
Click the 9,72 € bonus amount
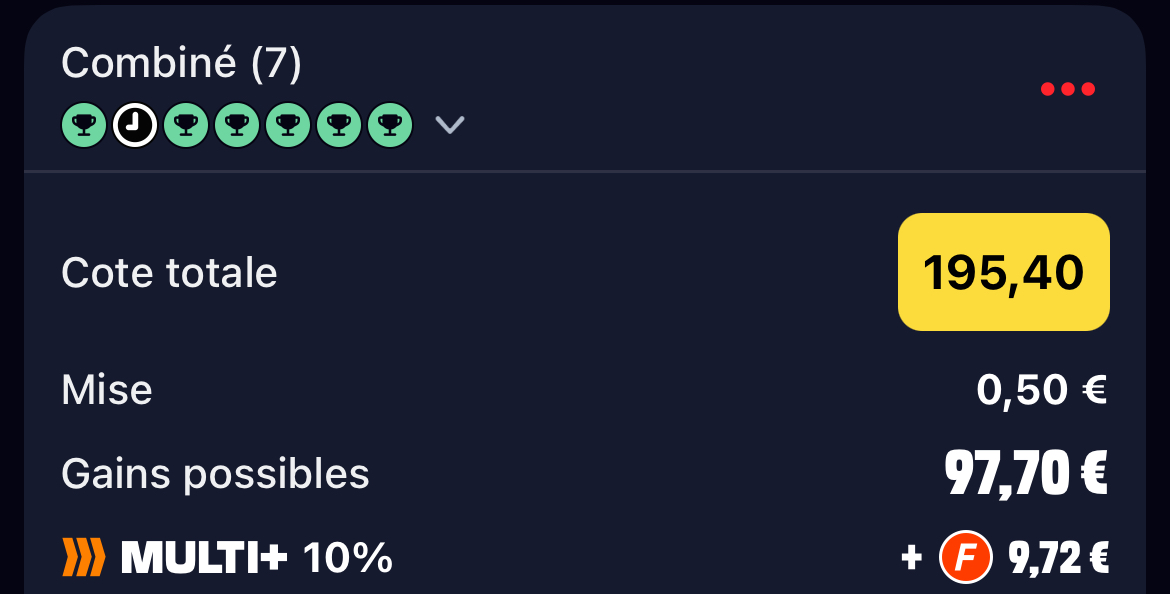click(1059, 557)
